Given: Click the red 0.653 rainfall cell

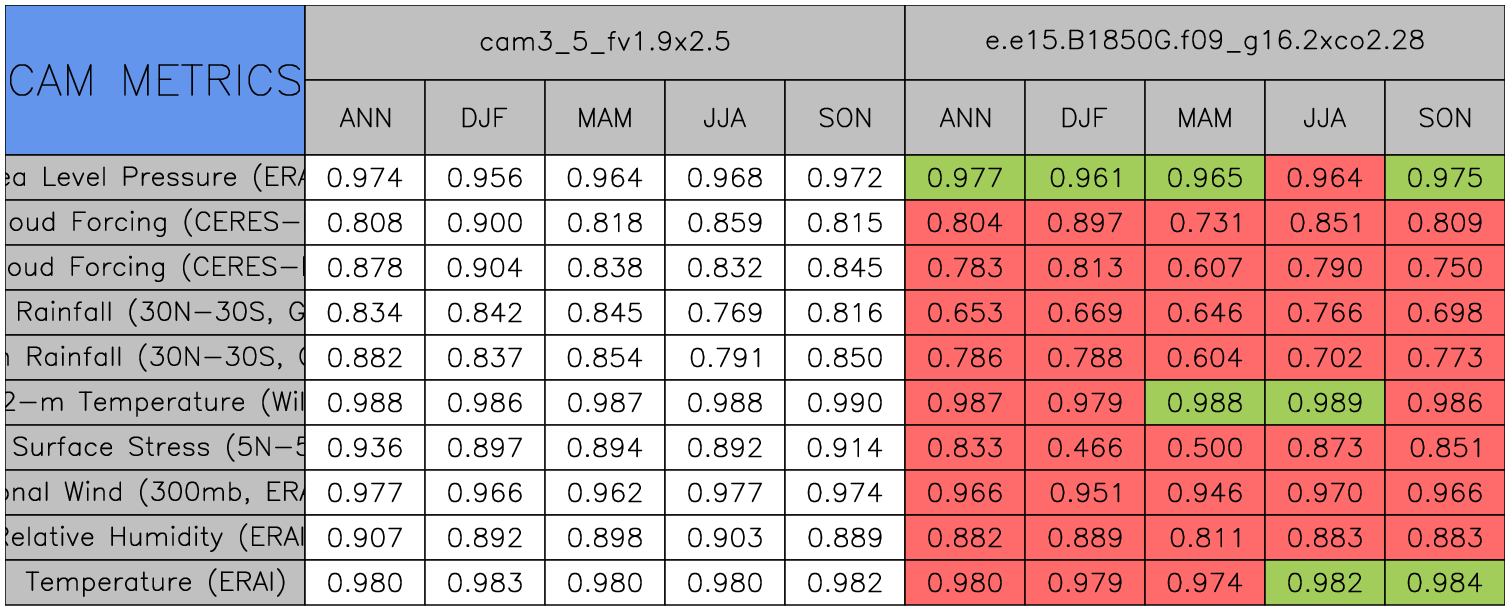Looking at the screenshot, I should point(964,313).
